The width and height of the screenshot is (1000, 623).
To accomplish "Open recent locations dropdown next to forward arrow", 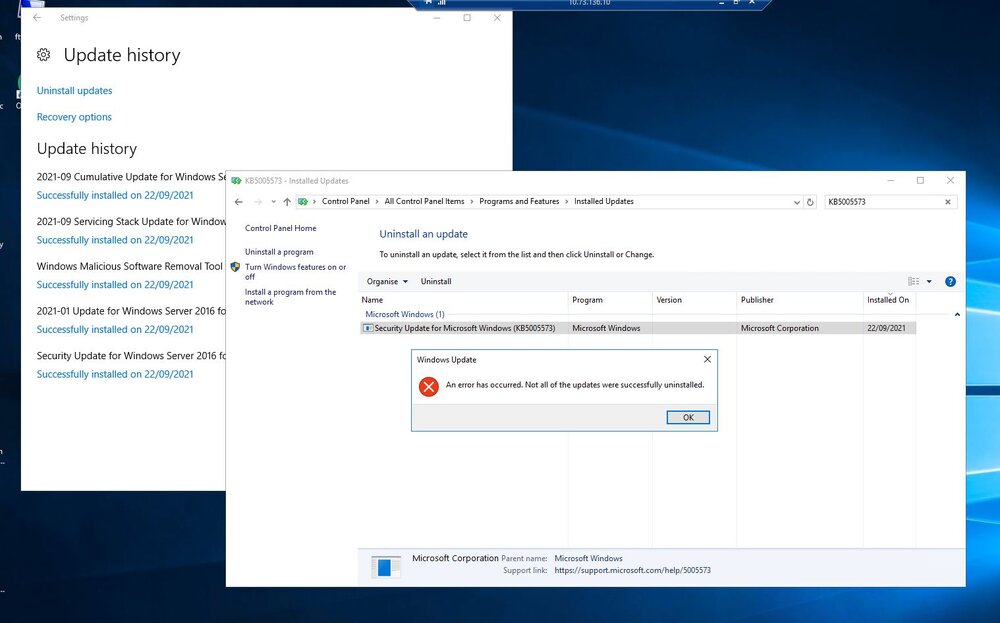I will 273,202.
